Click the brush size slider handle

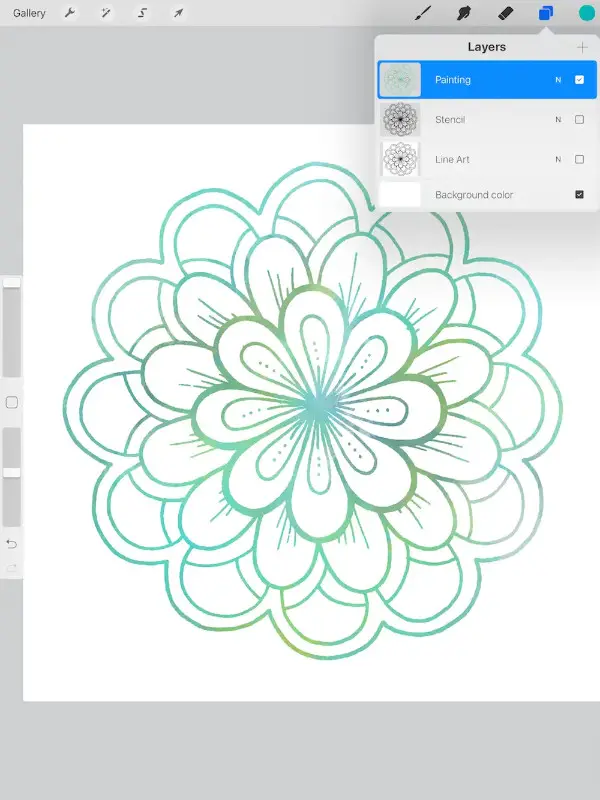(x=11, y=283)
